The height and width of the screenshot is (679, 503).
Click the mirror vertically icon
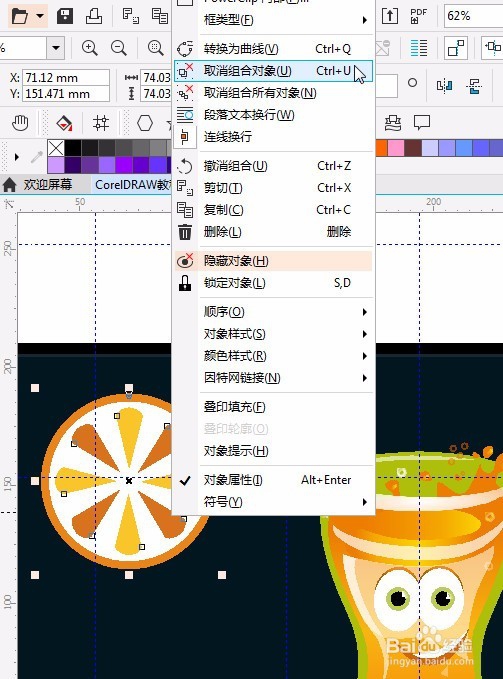pyautogui.click(x=474, y=86)
